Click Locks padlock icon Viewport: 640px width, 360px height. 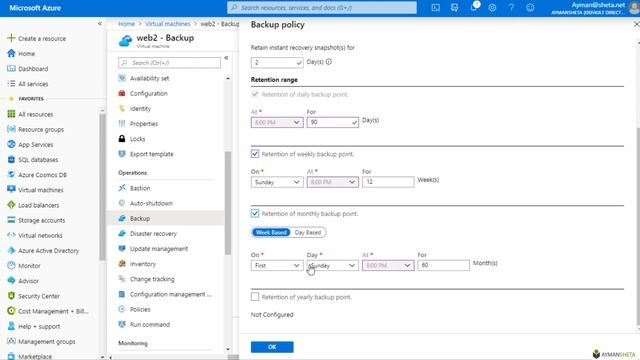(x=122, y=139)
